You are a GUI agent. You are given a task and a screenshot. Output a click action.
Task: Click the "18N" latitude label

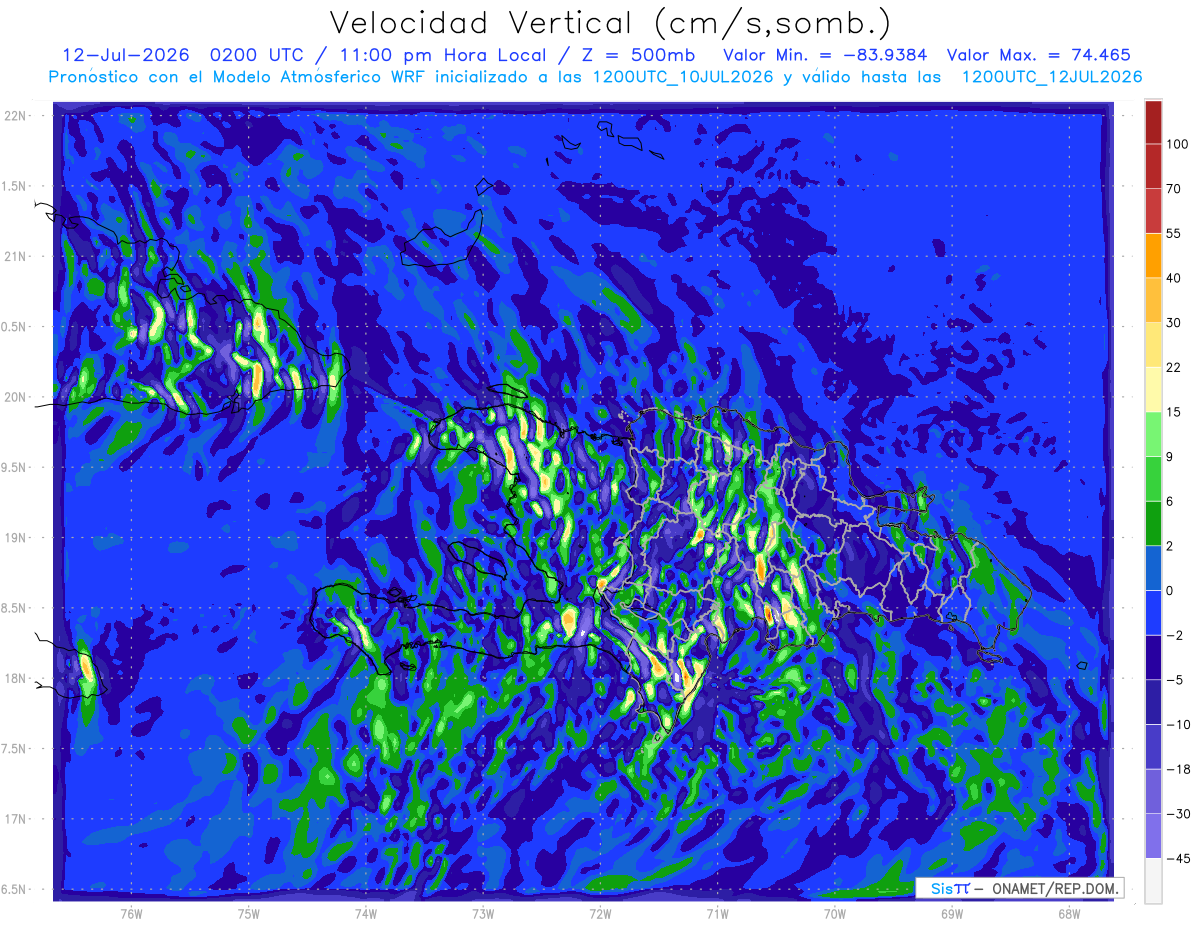pos(17,678)
